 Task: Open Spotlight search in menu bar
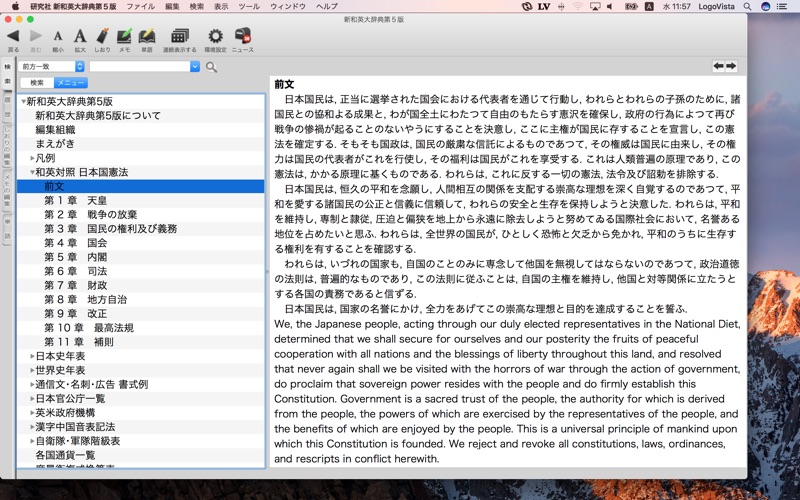pyautogui.click(x=747, y=6)
